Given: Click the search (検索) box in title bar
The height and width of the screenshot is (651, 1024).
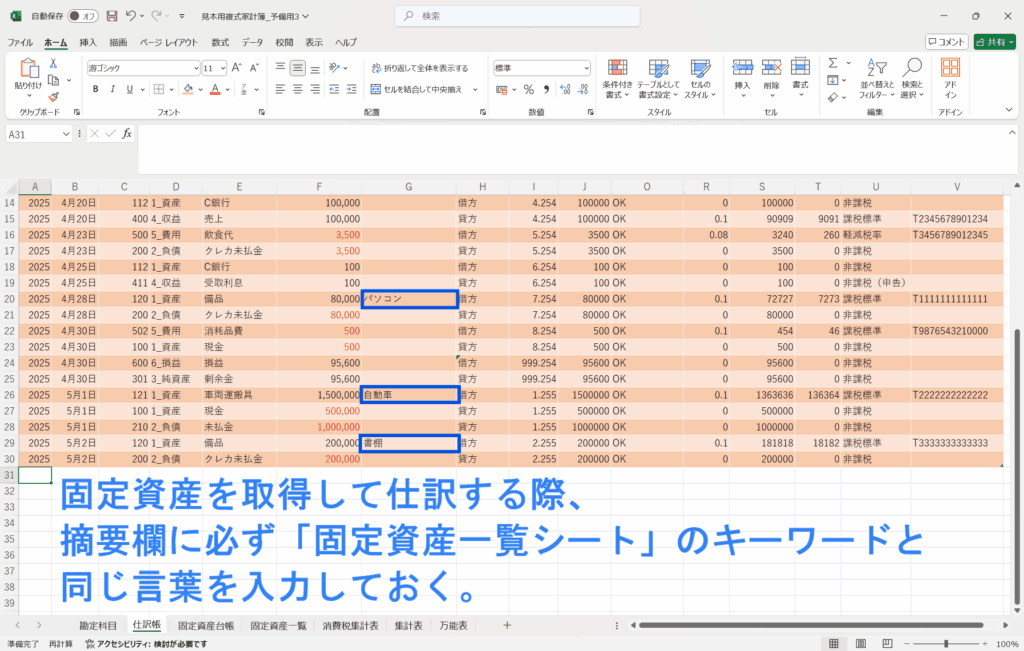Looking at the screenshot, I should click(517, 16).
